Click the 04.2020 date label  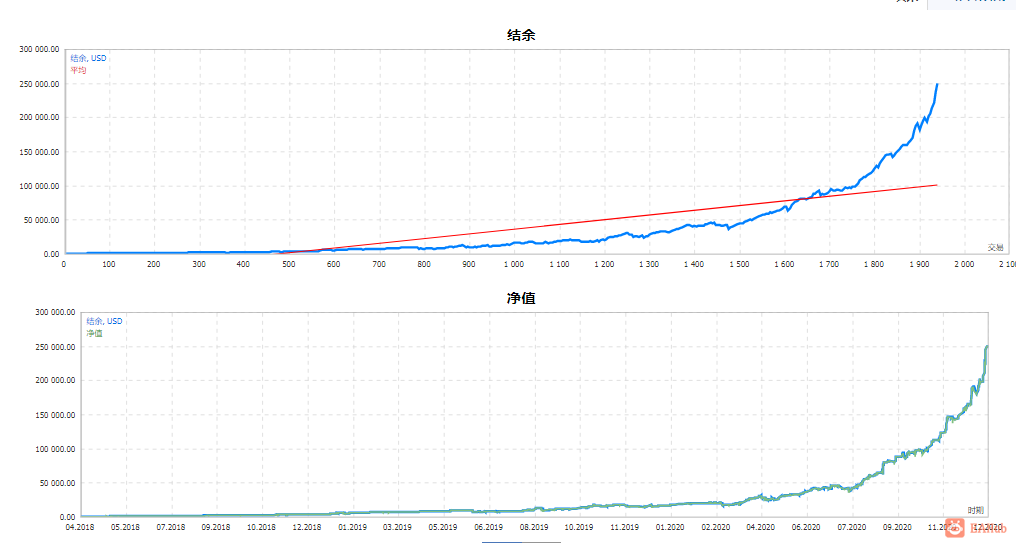coord(761,527)
